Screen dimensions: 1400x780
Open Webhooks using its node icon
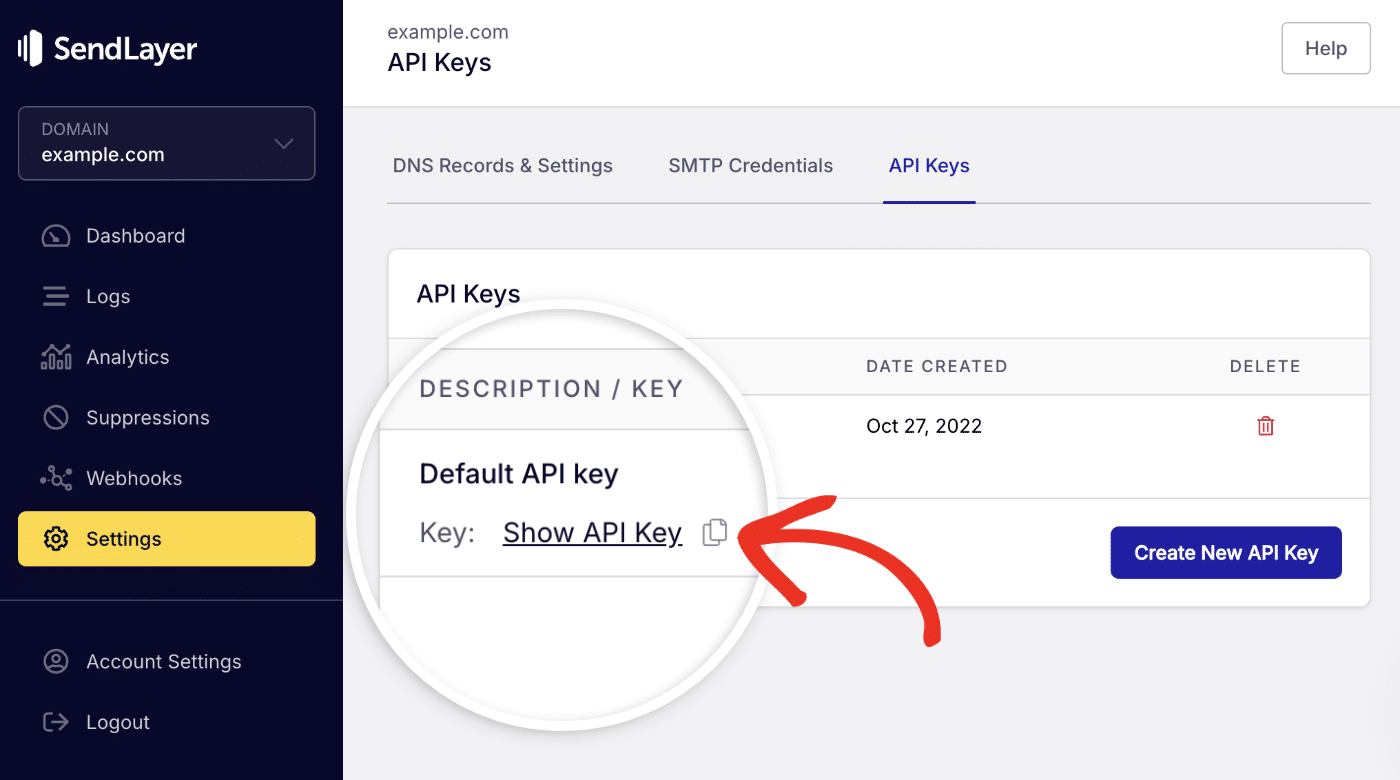[x=56, y=478]
